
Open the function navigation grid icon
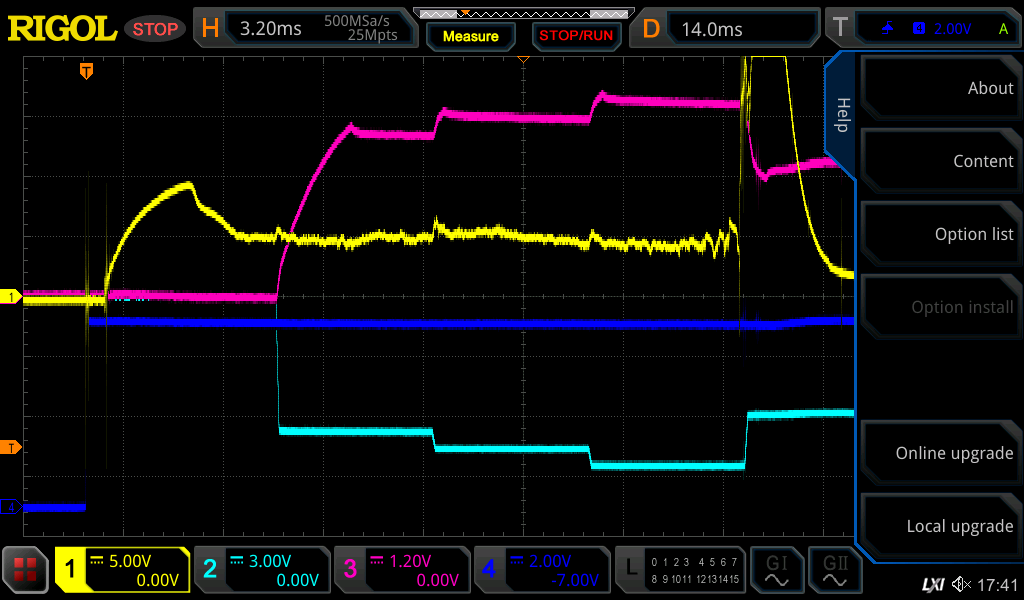pos(26,571)
